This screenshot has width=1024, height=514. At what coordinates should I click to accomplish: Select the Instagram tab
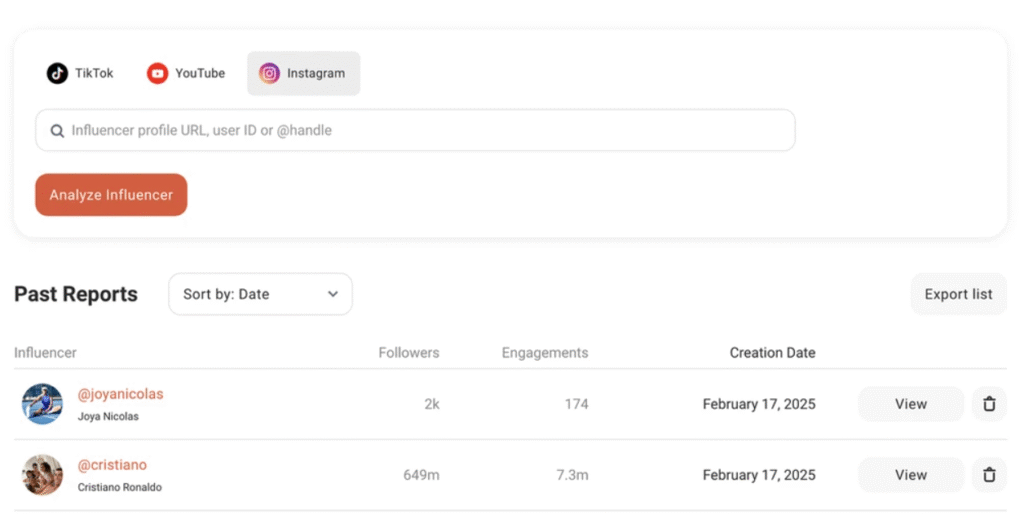(x=304, y=73)
